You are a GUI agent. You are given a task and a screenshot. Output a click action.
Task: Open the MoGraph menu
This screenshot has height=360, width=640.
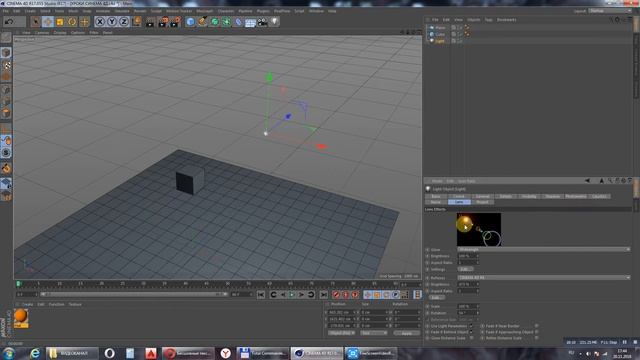click(204, 11)
